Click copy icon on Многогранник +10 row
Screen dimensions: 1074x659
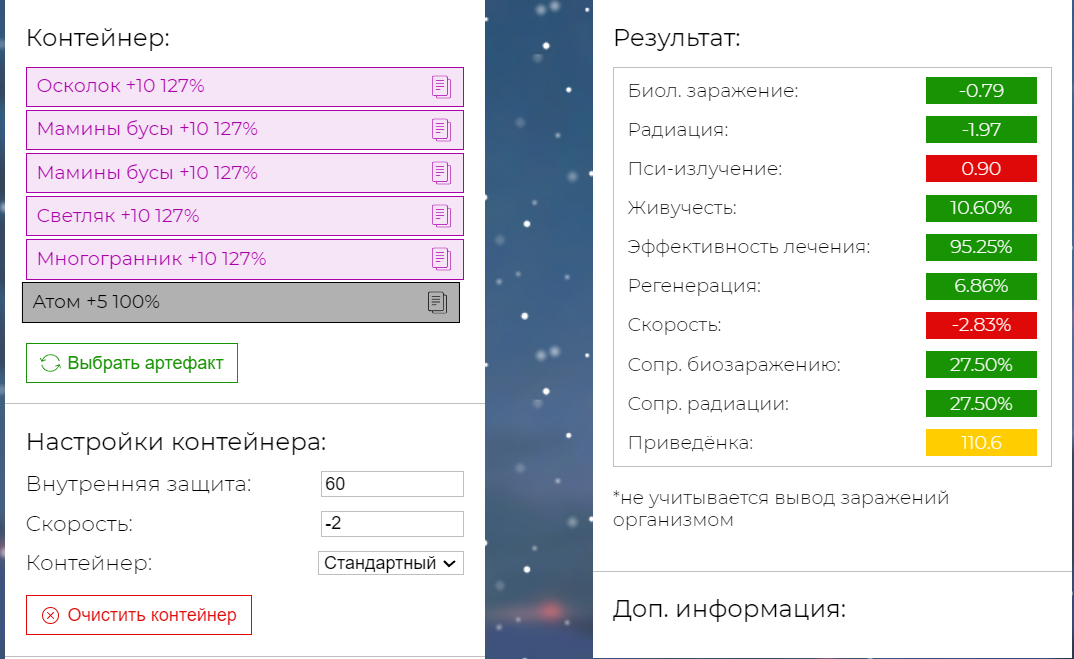[x=441, y=259]
